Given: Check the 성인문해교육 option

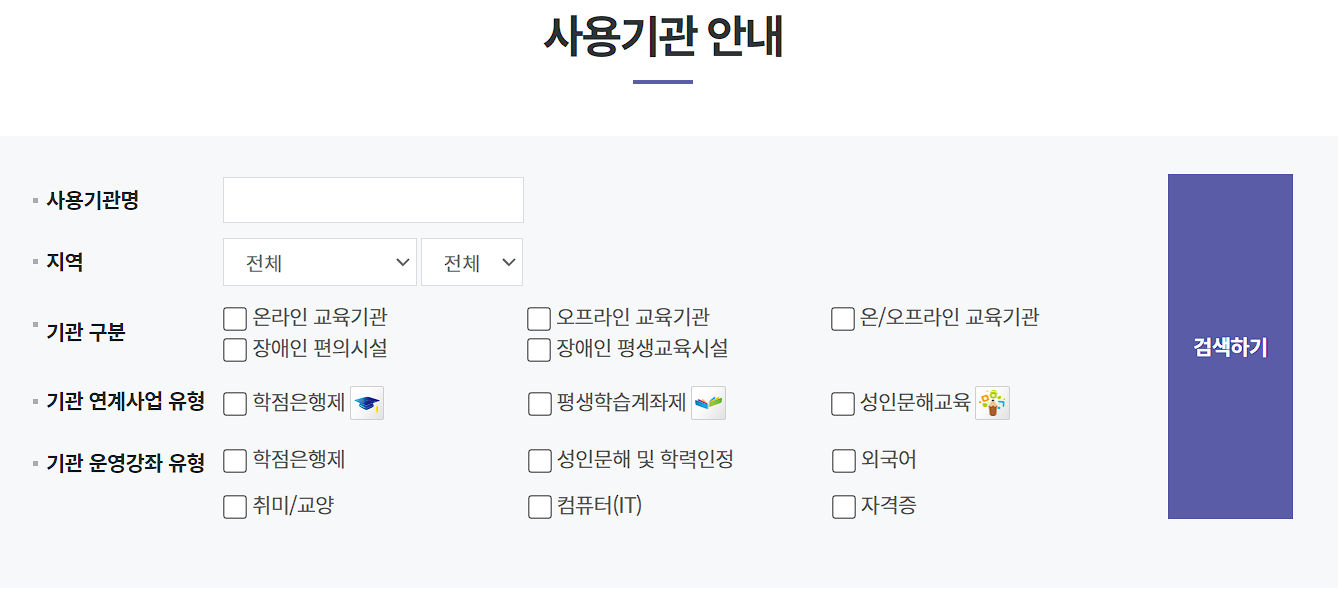Looking at the screenshot, I should click(x=842, y=403).
